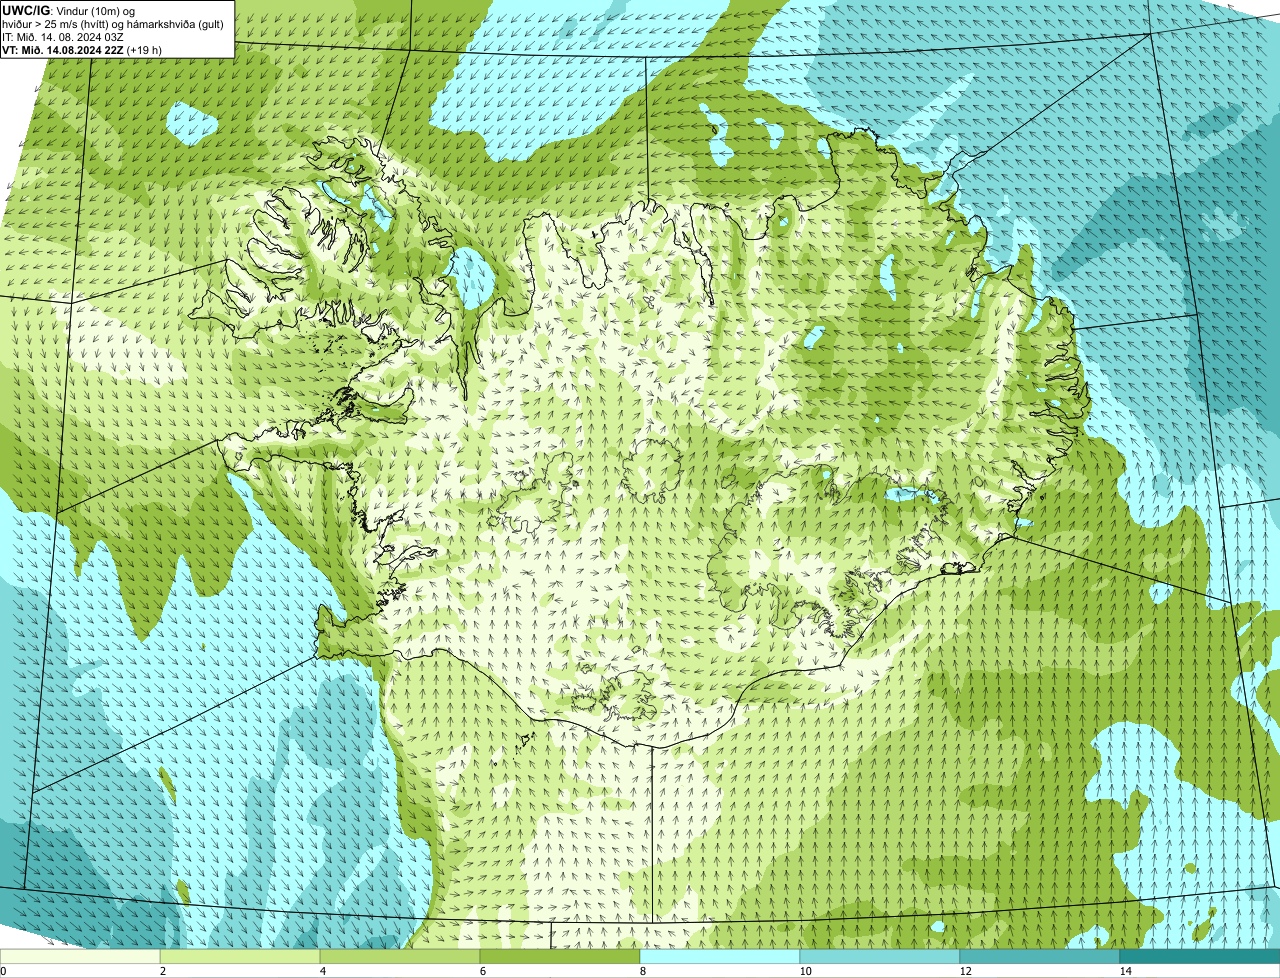Click the legend scale label "12"
This screenshot has height=978, width=1280.
point(965,971)
